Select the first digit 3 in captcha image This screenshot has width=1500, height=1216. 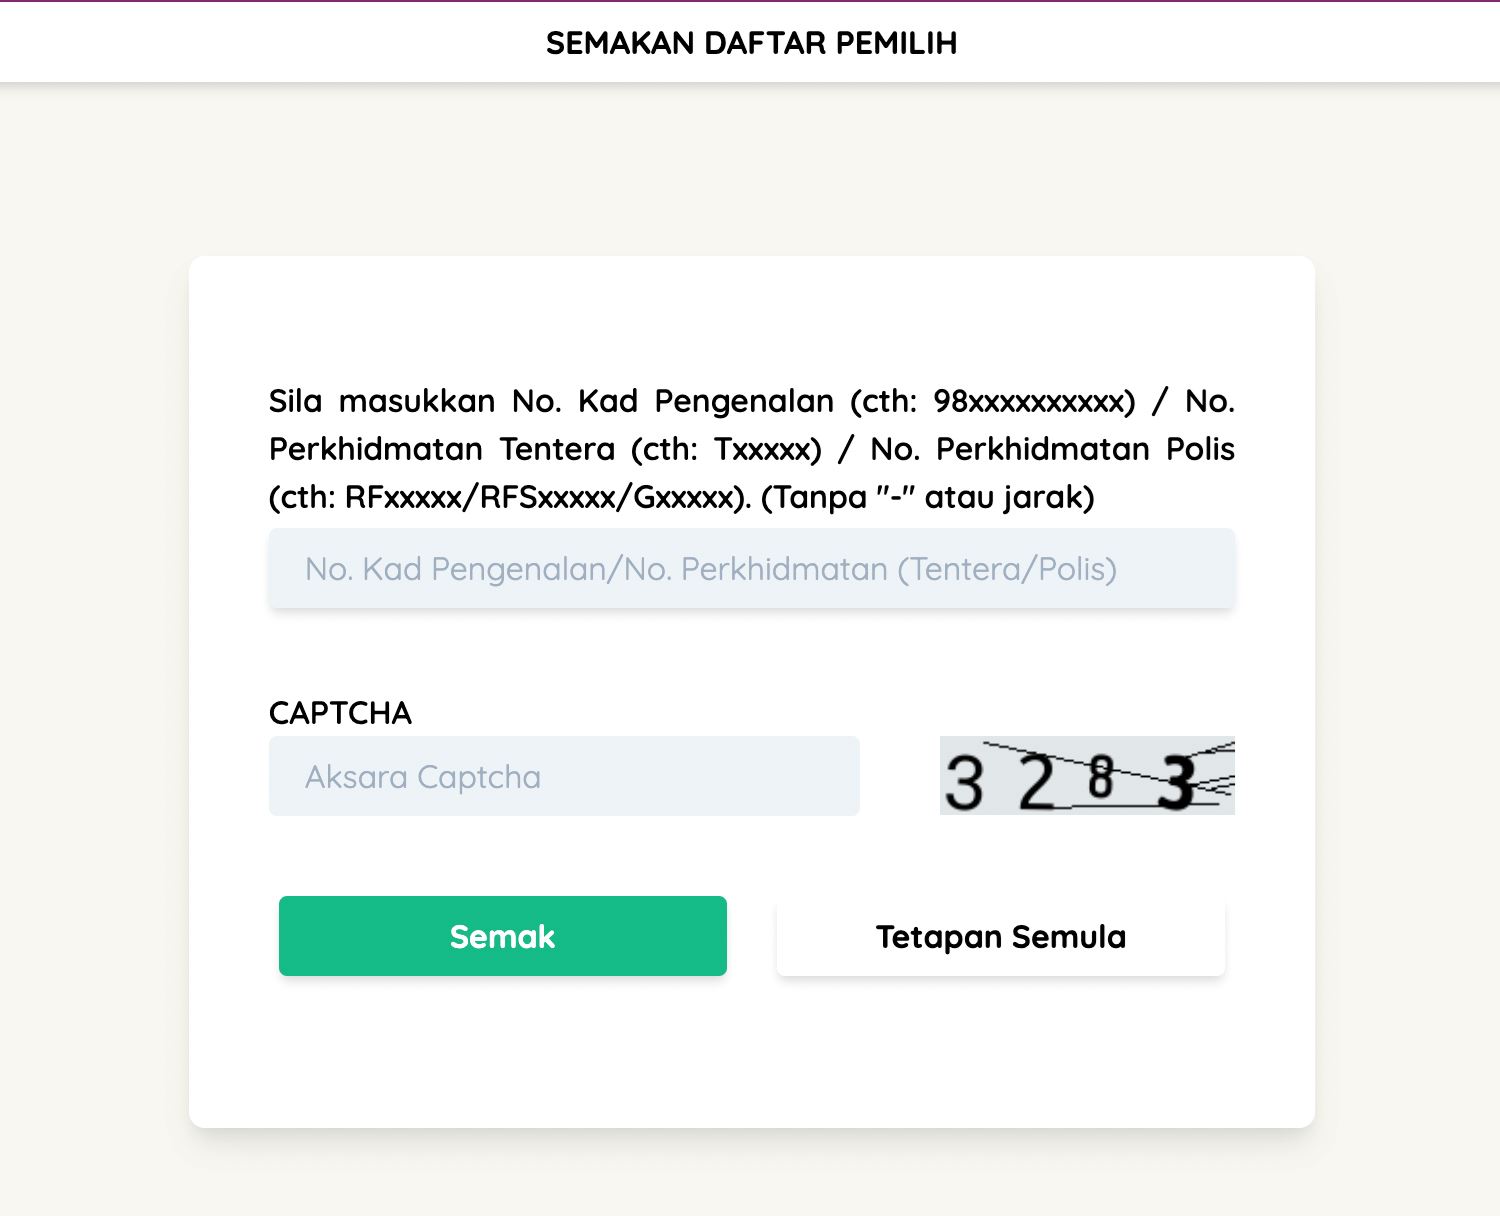click(964, 783)
